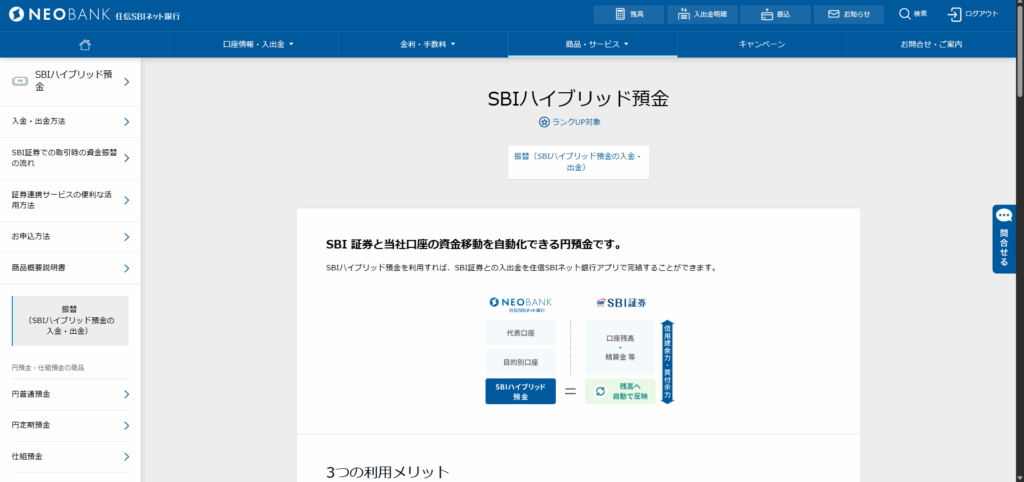
Task: Click the 入金・出金方法 sidebar item
Action: point(71,121)
